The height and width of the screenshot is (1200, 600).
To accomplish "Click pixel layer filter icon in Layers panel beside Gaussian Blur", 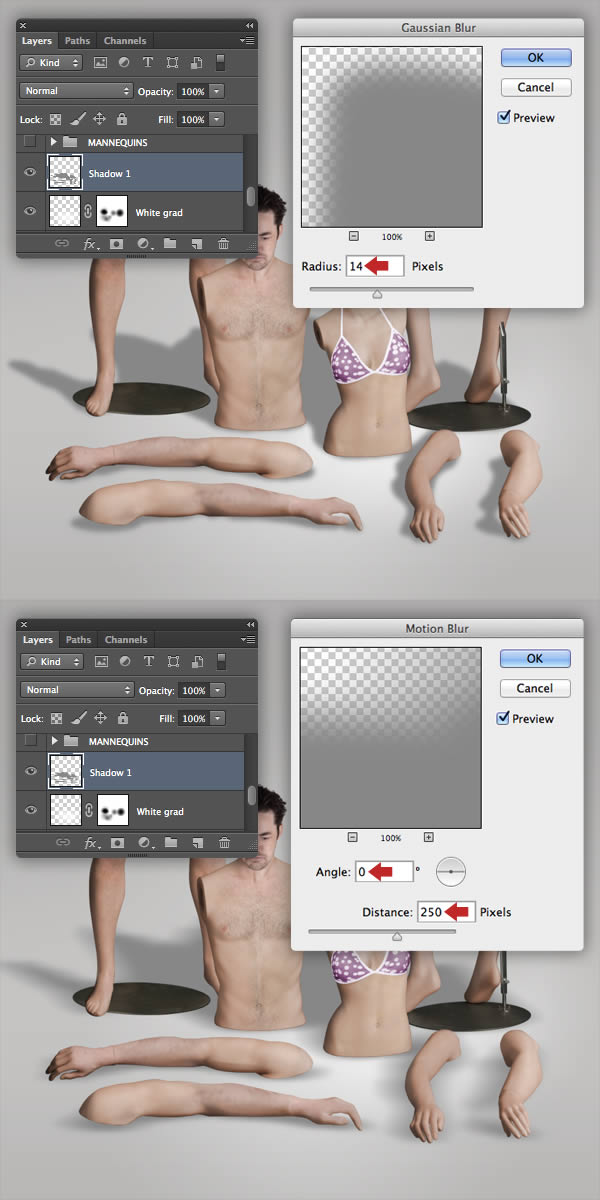I will [x=100, y=62].
